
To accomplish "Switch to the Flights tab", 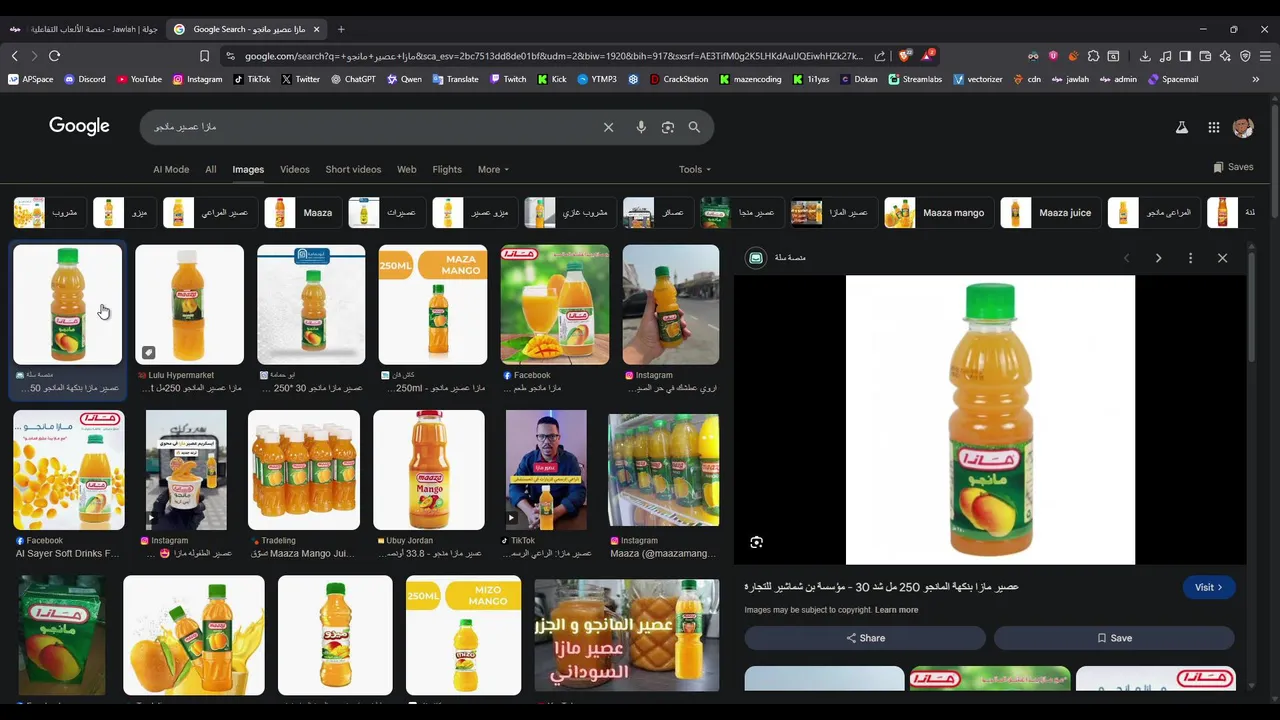I will tap(447, 169).
